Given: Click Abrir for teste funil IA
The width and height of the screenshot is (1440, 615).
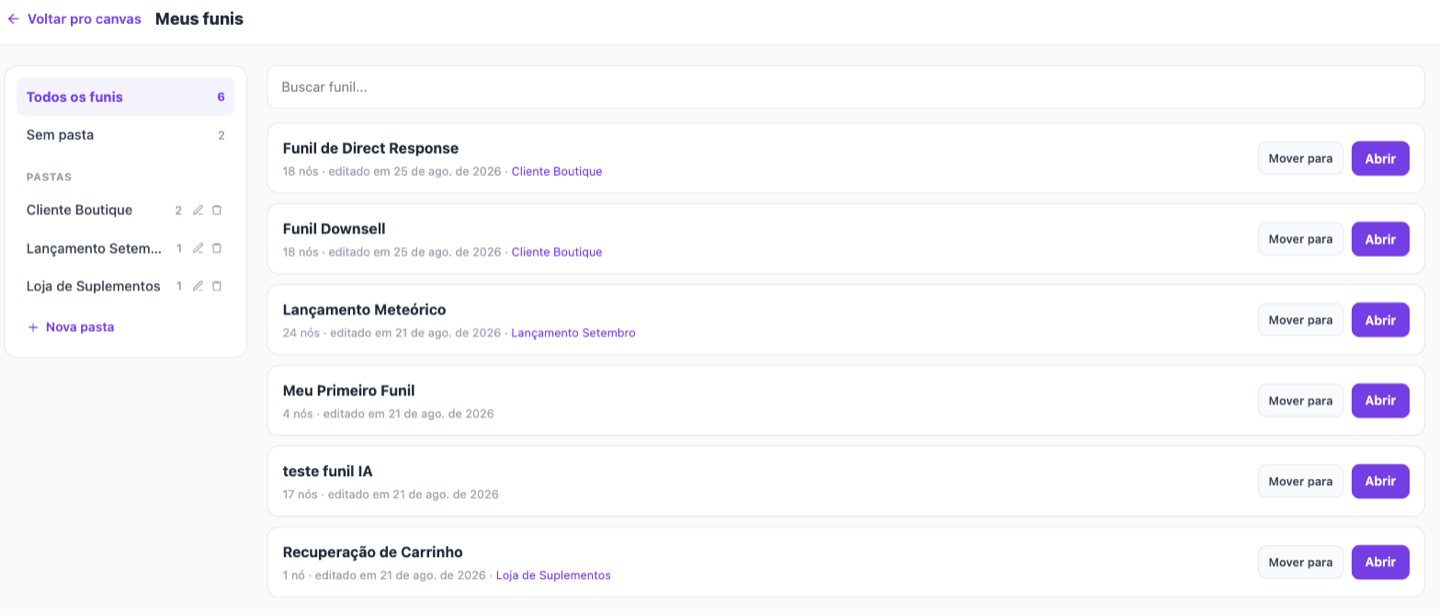Looking at the screenshot, I should [1380, 481].
